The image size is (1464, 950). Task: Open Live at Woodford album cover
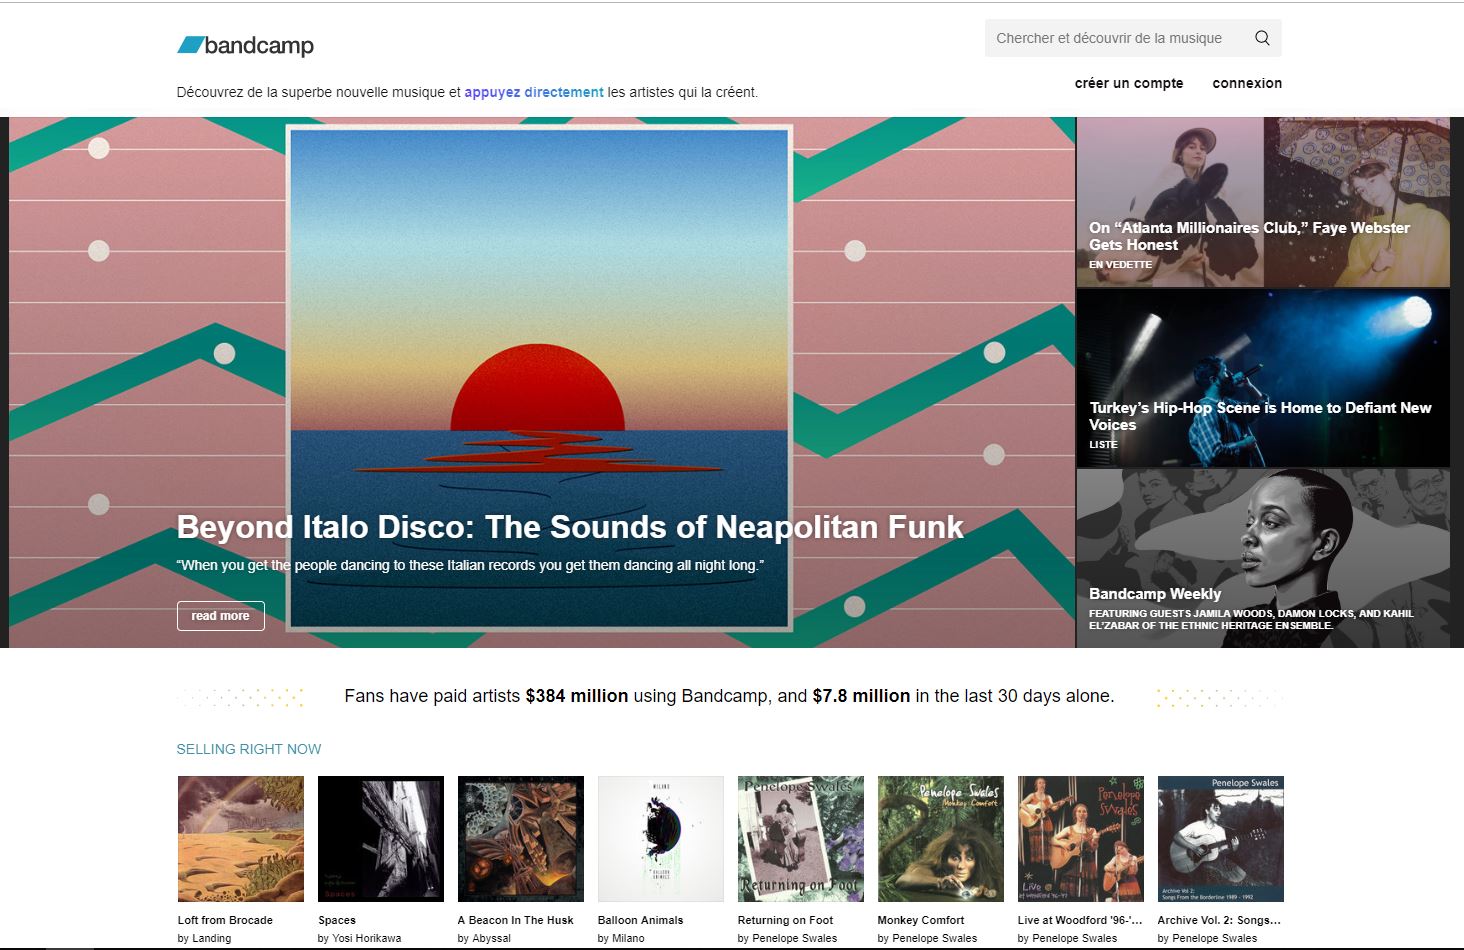(1081, 839)
